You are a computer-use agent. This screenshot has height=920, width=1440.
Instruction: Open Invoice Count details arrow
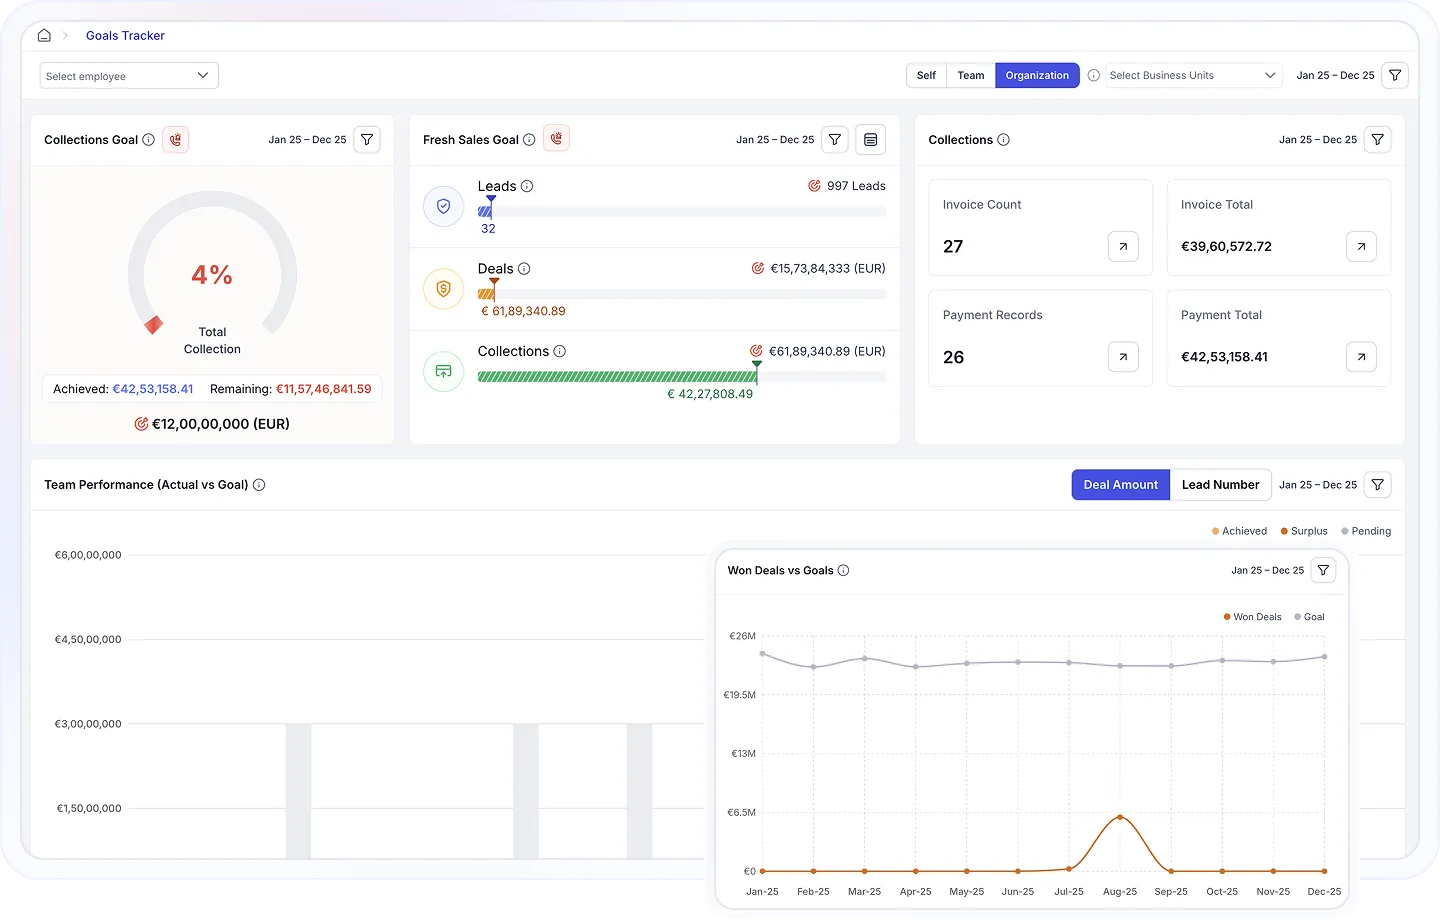pyautogui.click(x=1123, y=247)
